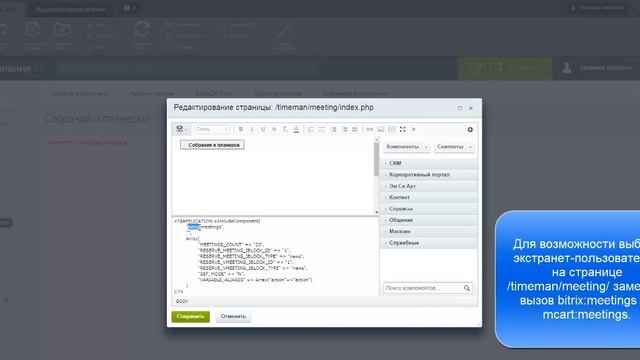Open the text color picker icon

(296, 129)
